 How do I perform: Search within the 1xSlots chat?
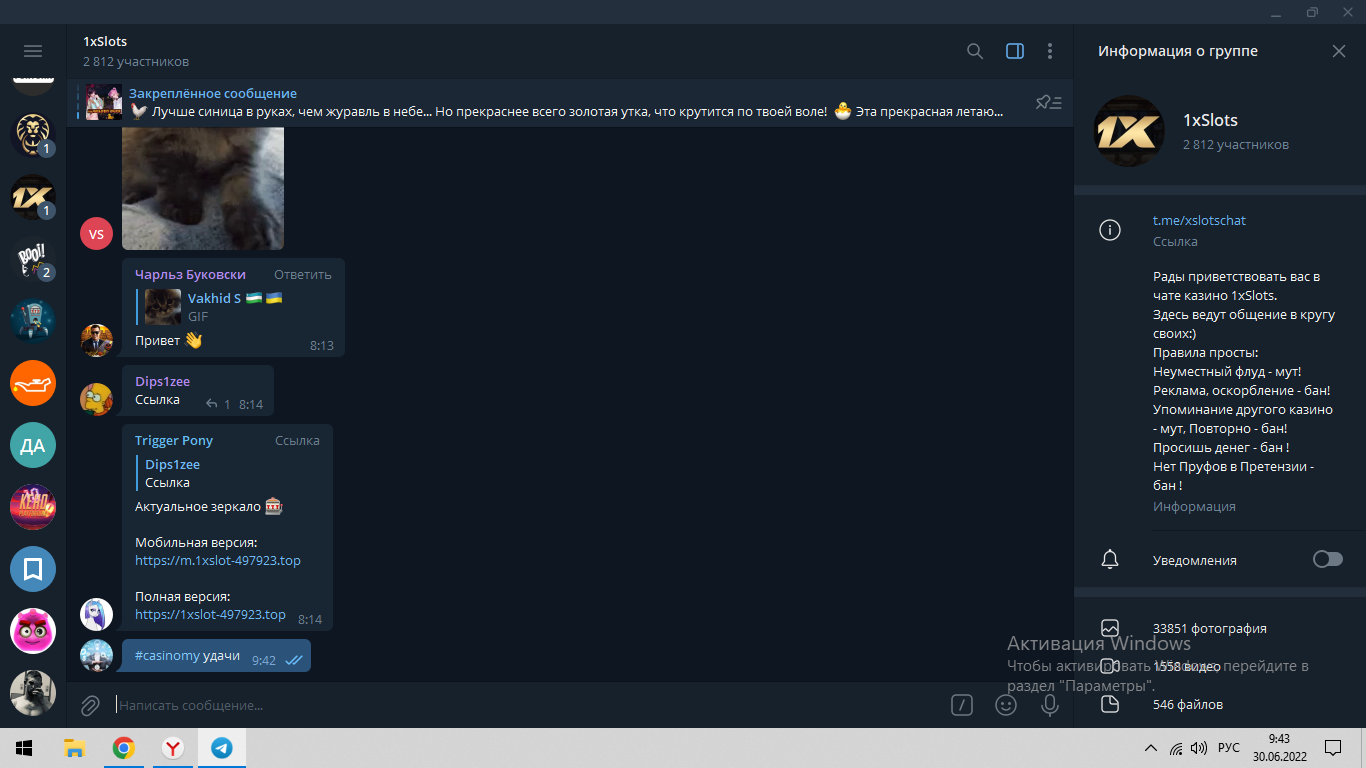(975, 51)
